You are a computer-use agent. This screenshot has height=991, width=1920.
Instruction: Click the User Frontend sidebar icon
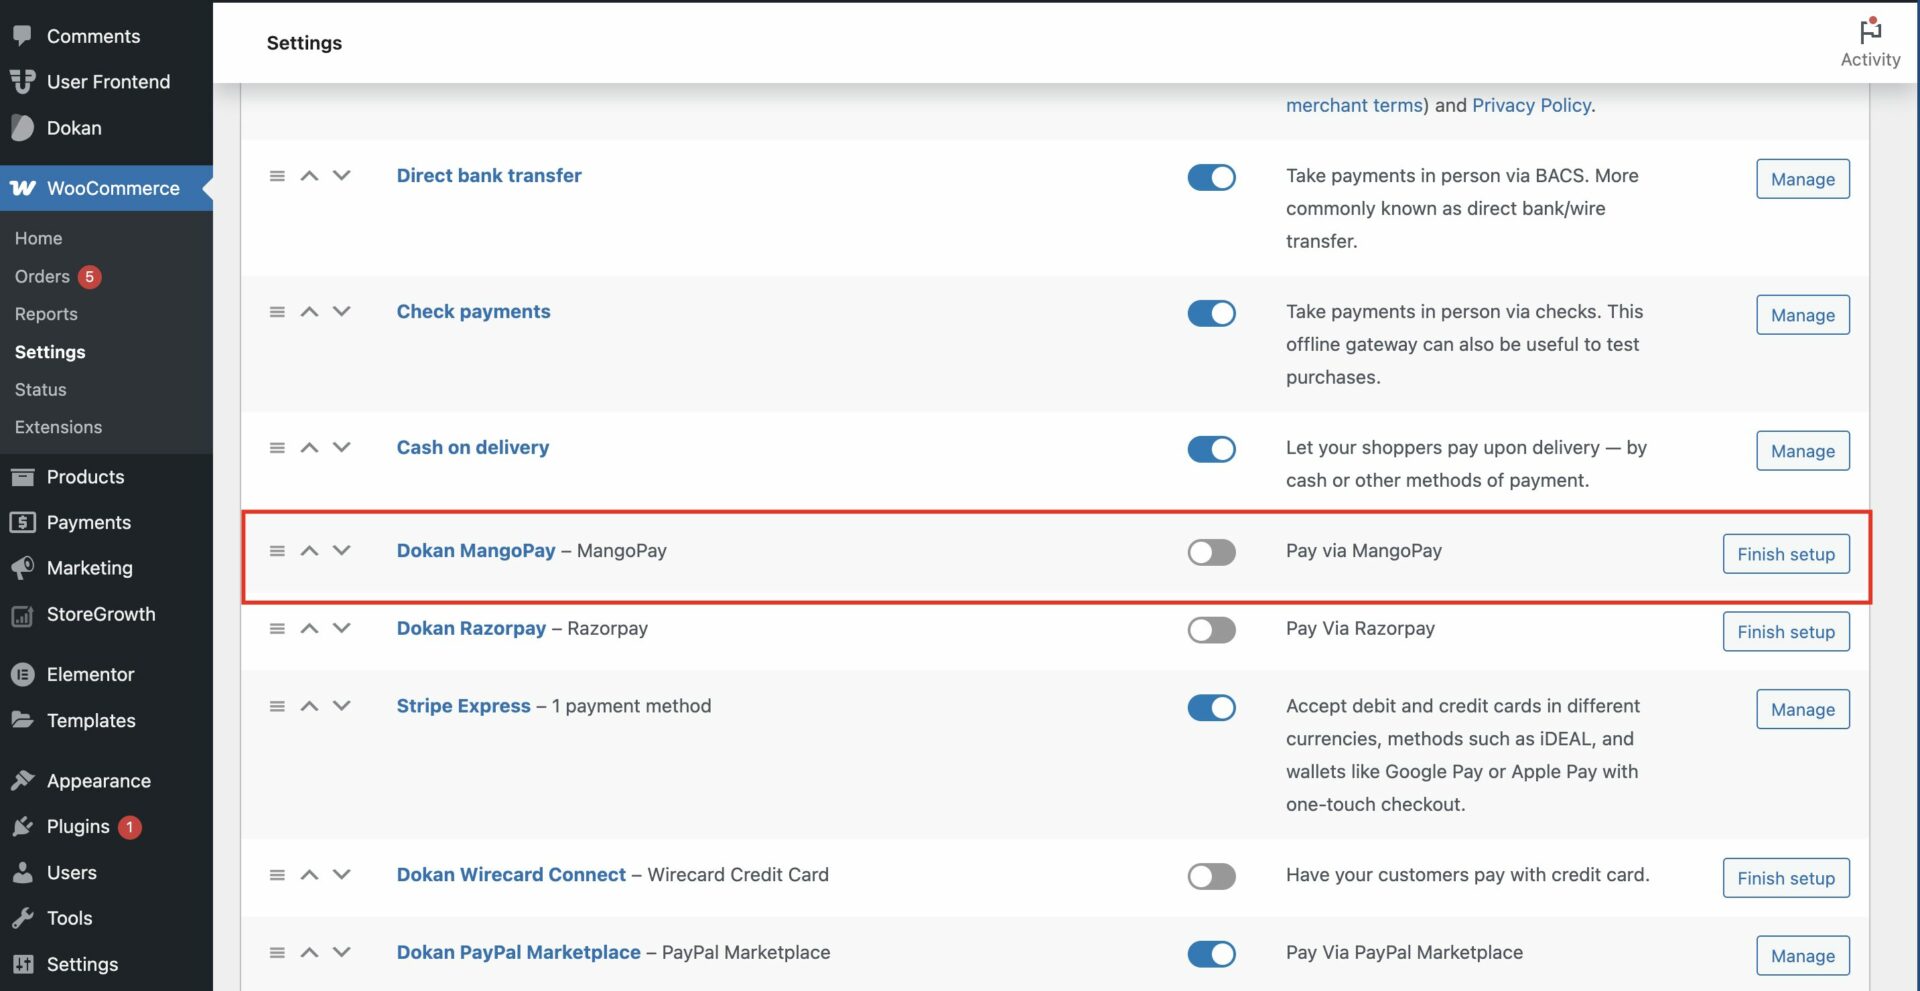tap(22, 81)
